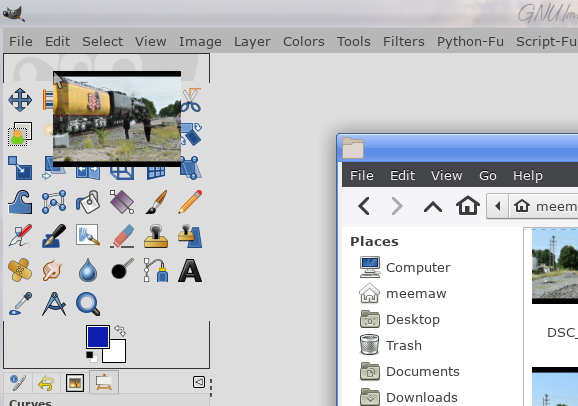This screenshot has height=406, width=578.
Task: Switch to the Images tab
Action: point(75,383)
